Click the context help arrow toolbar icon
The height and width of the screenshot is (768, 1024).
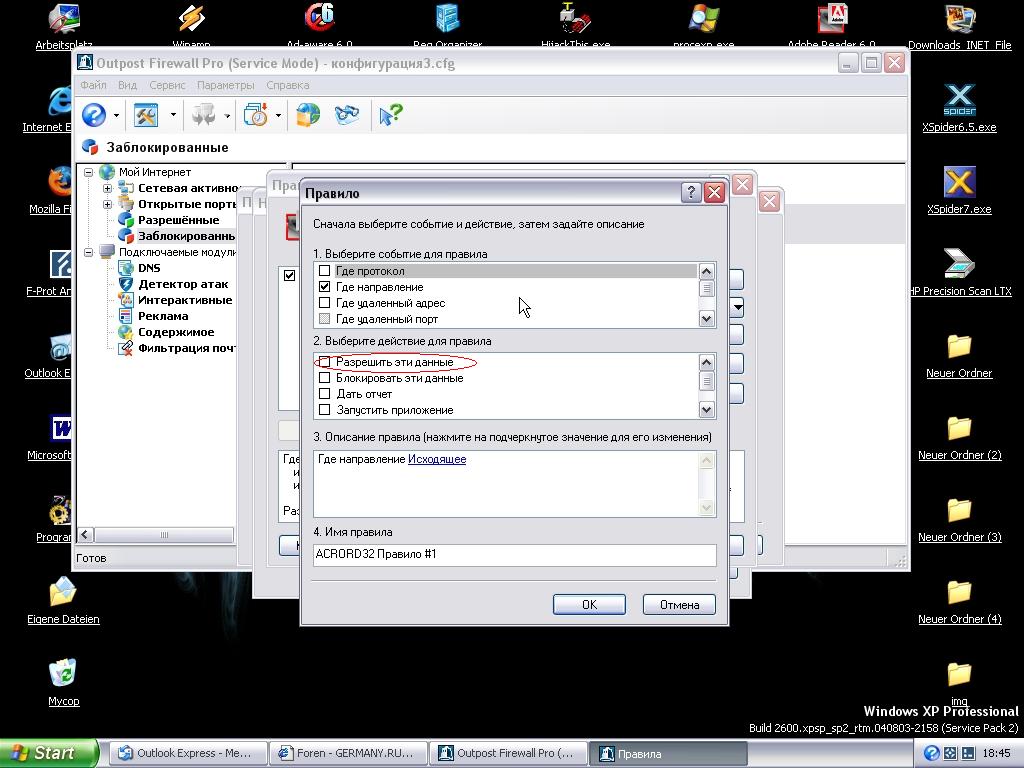point(389,116)
